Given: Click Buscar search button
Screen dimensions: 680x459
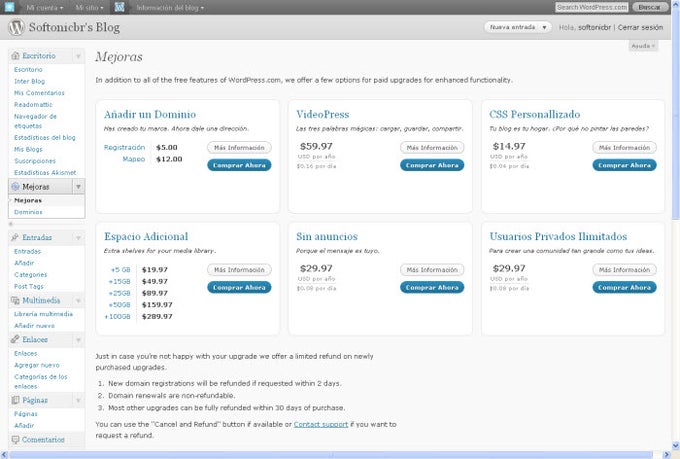Looking at the screenshot, I should click(x=649, y=7).
